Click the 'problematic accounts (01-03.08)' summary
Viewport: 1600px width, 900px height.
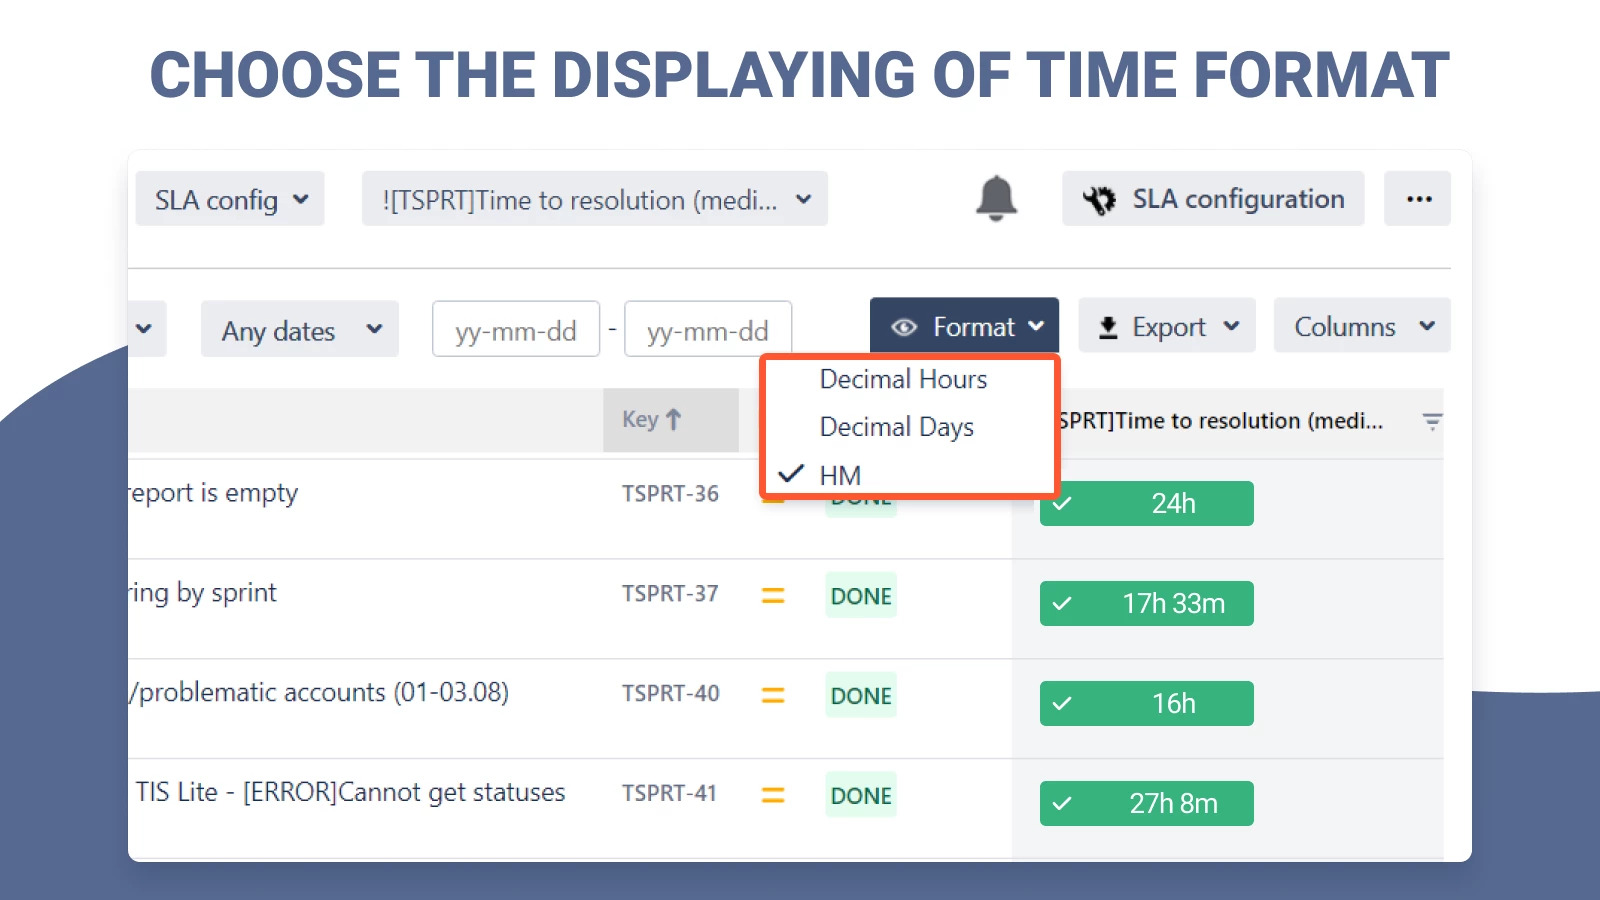tap(319, 693)
